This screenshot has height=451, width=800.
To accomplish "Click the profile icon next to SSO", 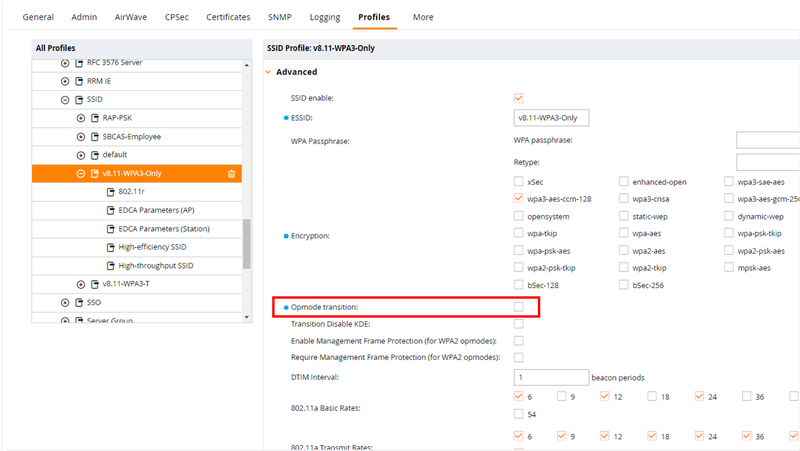I will tap(79, 303).
